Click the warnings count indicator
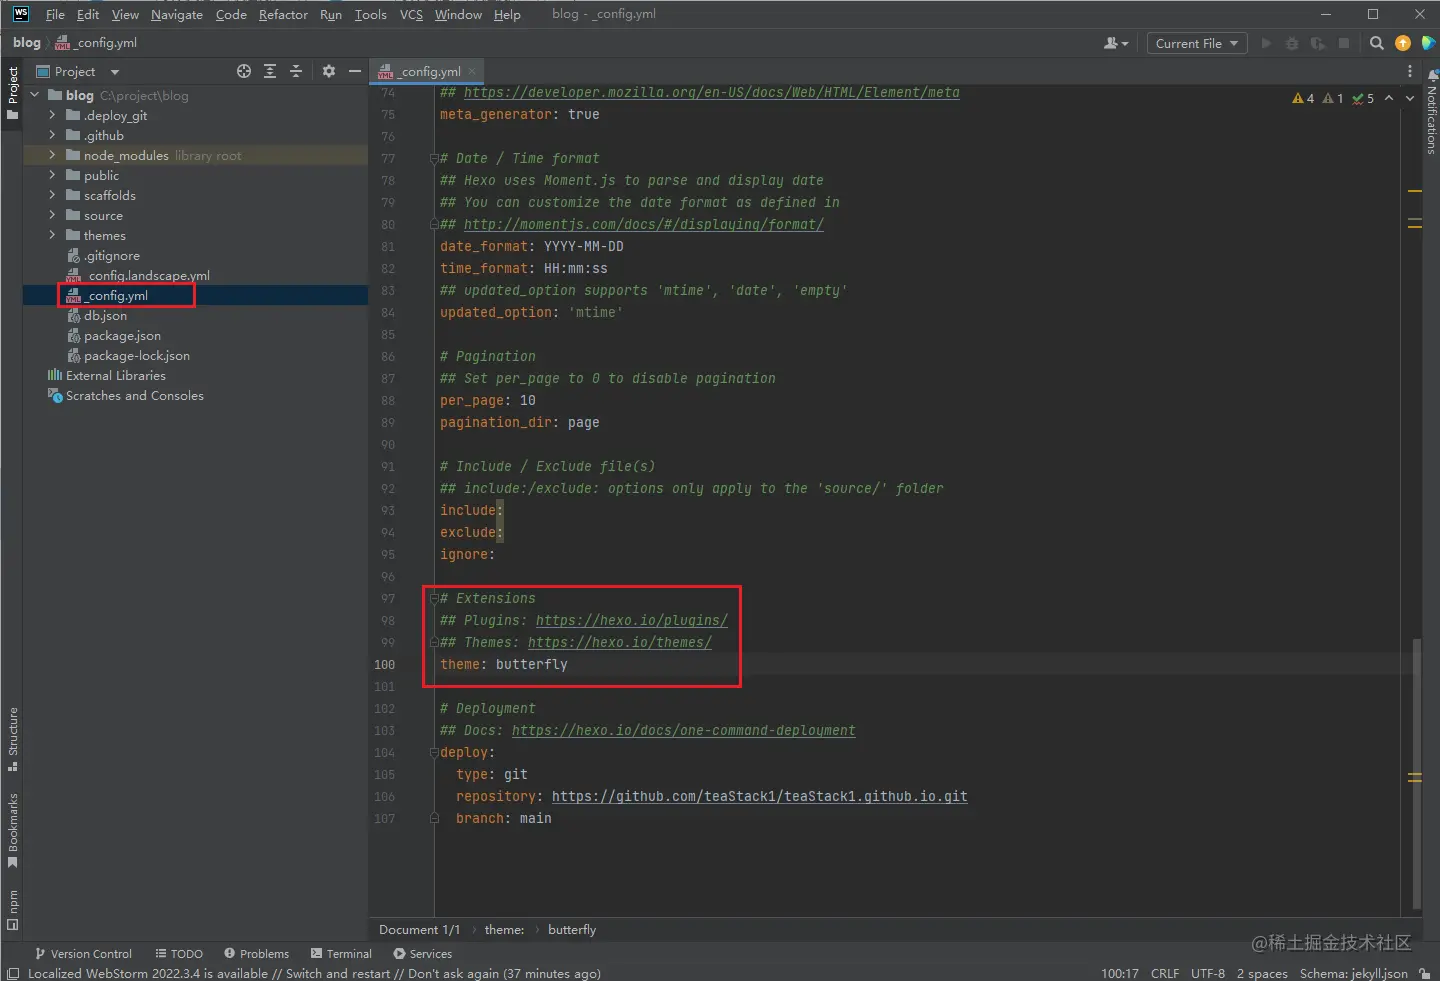 coord(1303,98)
